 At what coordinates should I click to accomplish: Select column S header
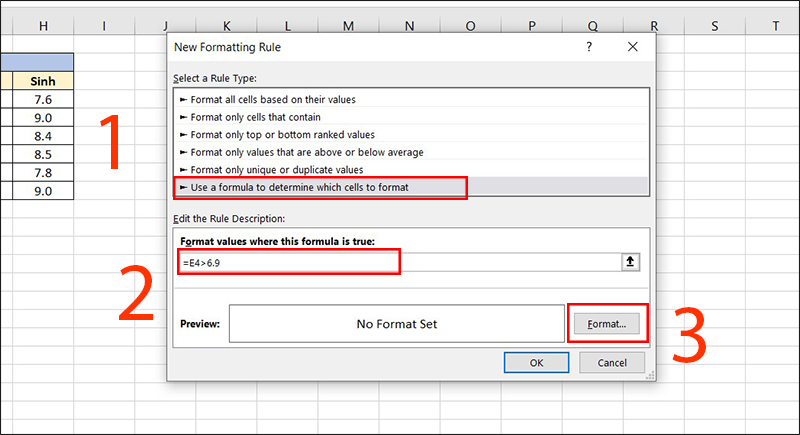click(714, 26)
